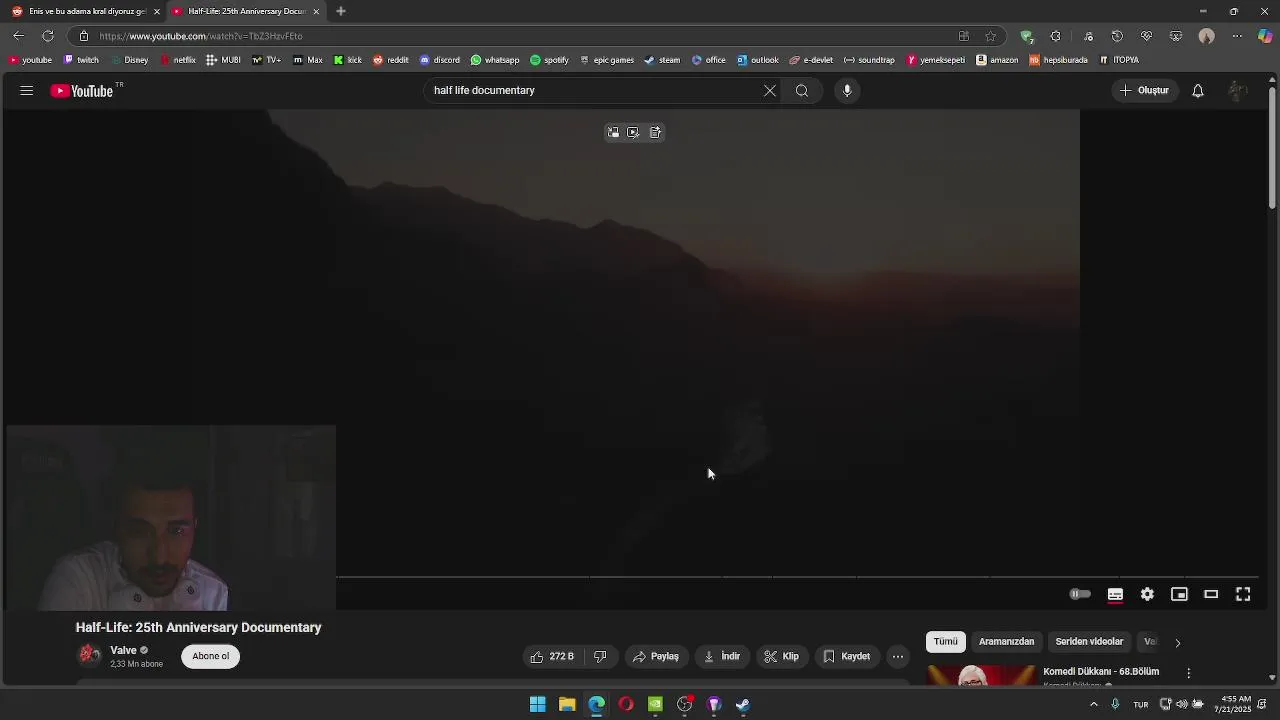Toggle subtitles in the video player
Viewport: 1280px width, 720px height.
pyautogui.click(x=1115, y=594)
